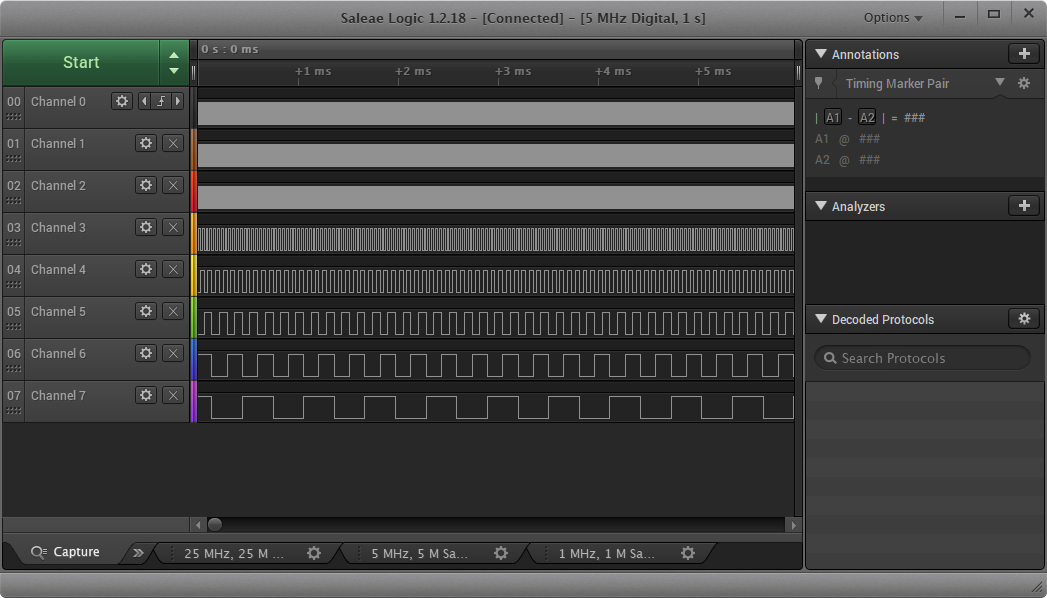Open Channel 5 settings gear
Viewport: 1047px width, 598px height.
tap(146, 311)
